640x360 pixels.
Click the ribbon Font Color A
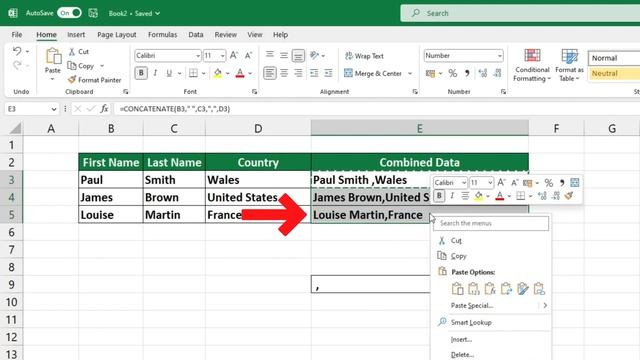pos(240,73)
